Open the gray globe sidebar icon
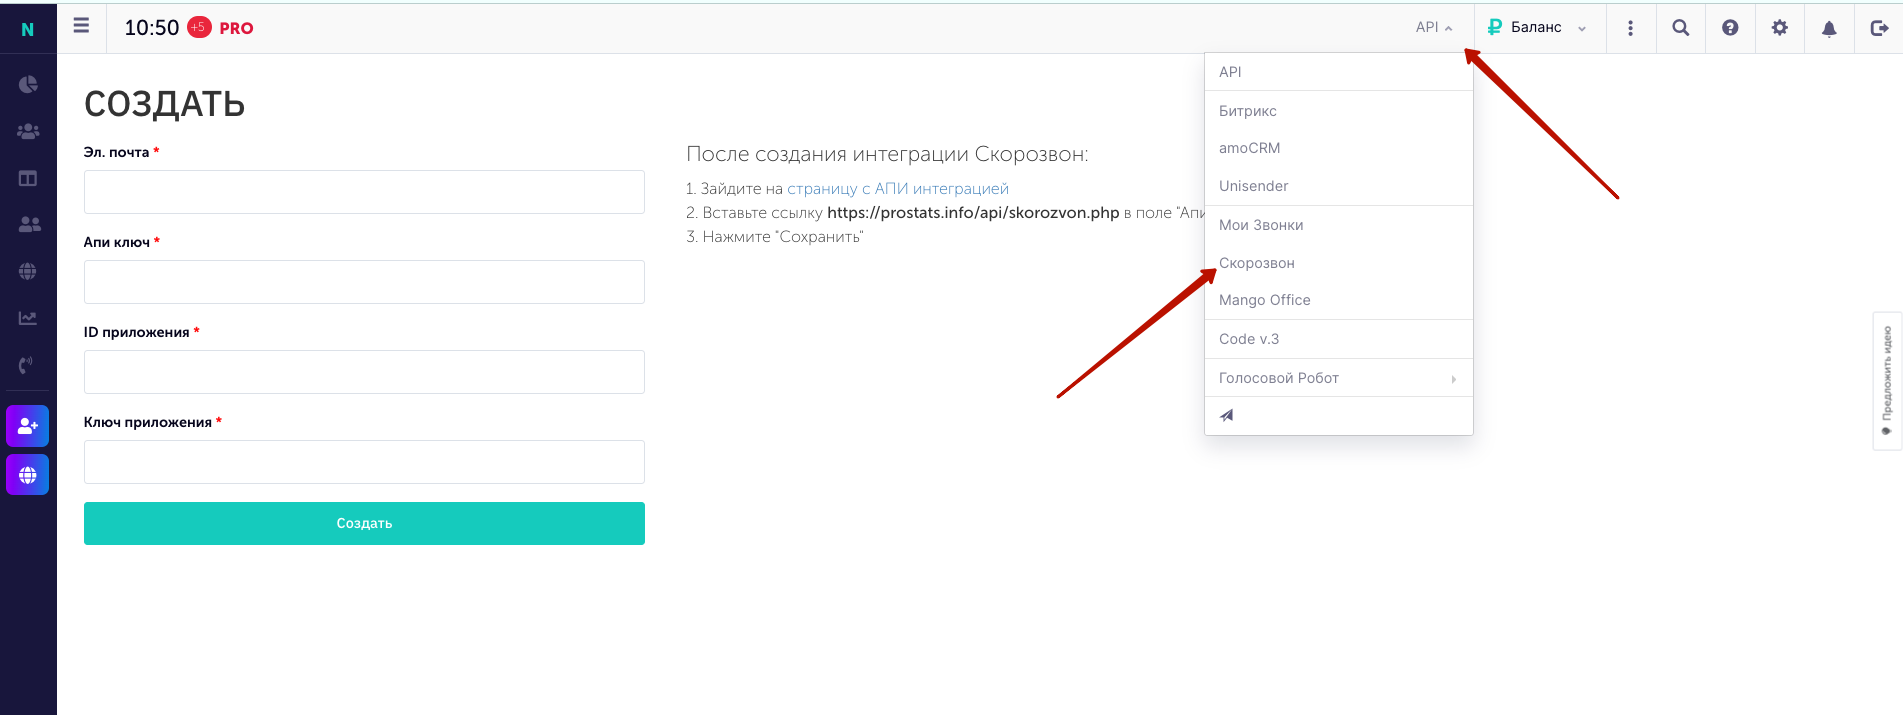 28,271
